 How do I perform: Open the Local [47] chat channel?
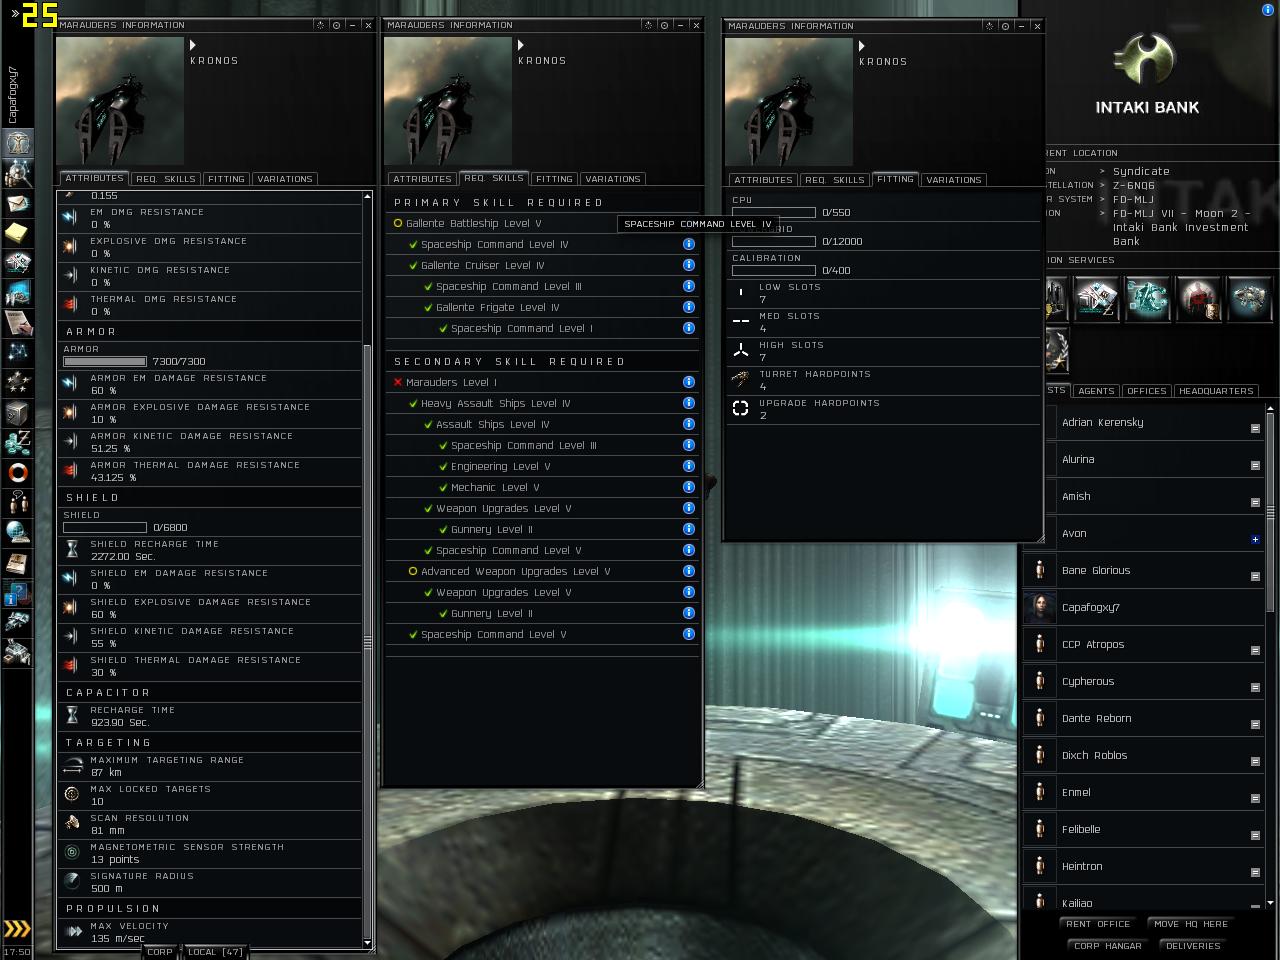pyautogui.click(x=216, y=952)
